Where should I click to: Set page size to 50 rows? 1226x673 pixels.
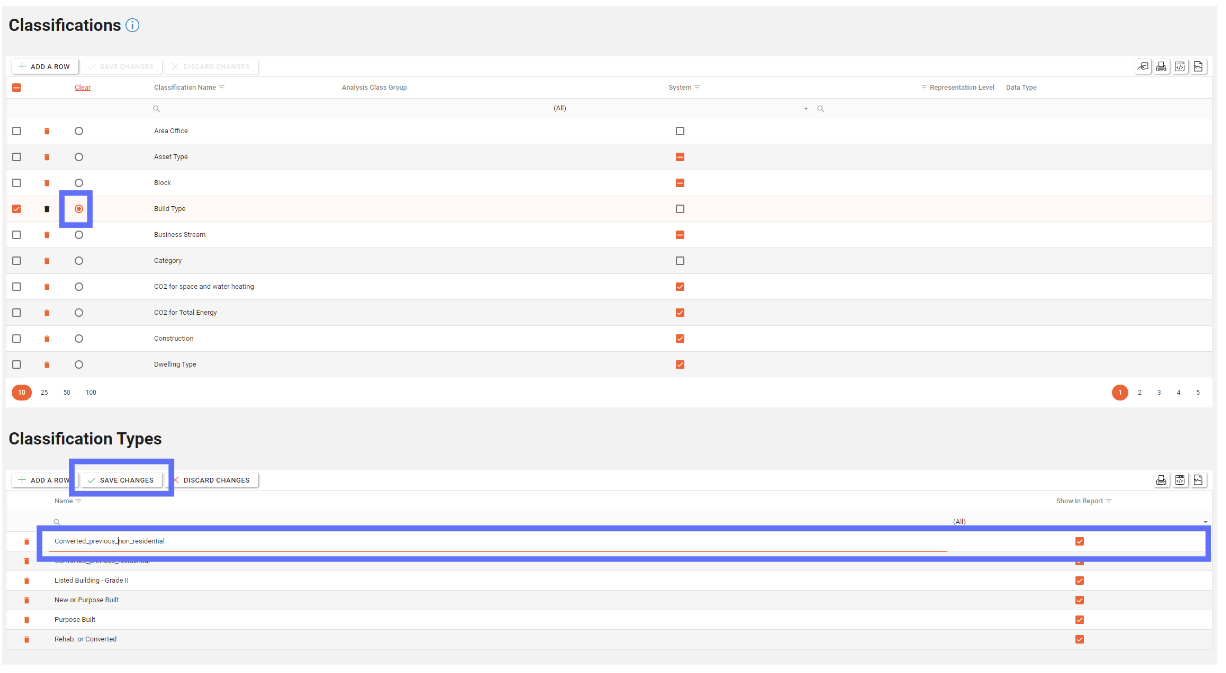pyautogui.click(x=67, y=393)
